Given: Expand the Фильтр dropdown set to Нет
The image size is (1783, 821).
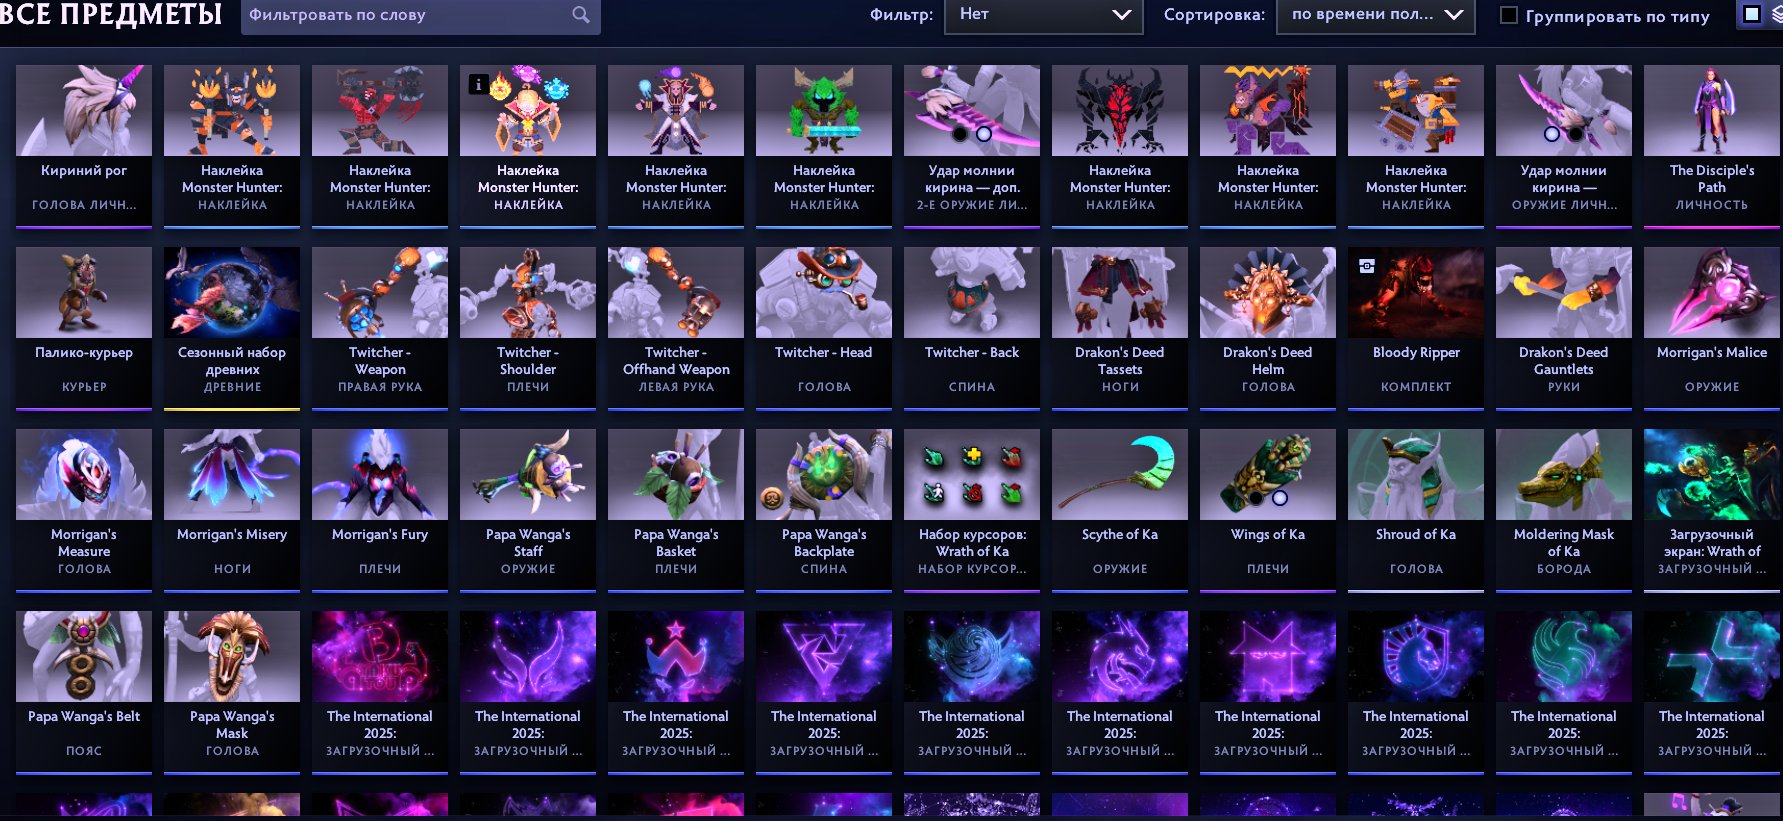Looking at the screenshot, I should coord(1043,15).
